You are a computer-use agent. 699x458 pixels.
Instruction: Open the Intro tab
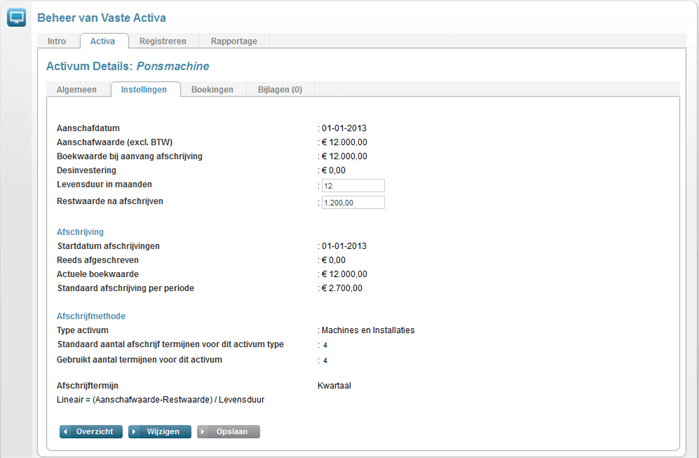point(57,41)
